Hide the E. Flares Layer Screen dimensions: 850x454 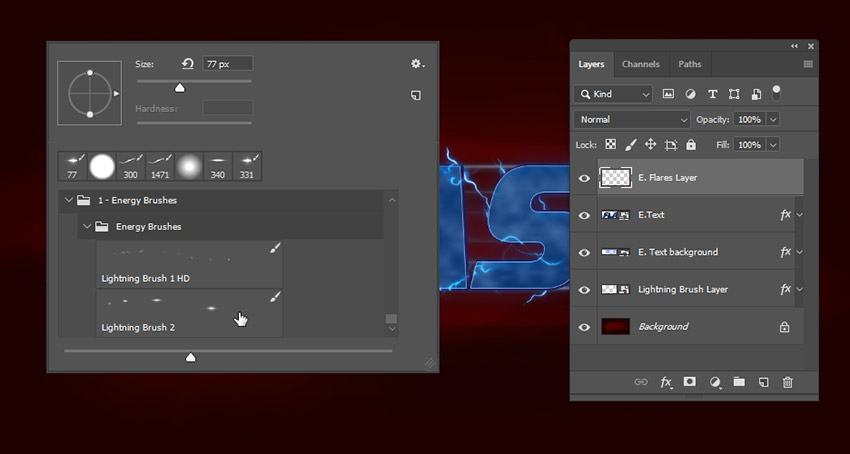(585, 178)
